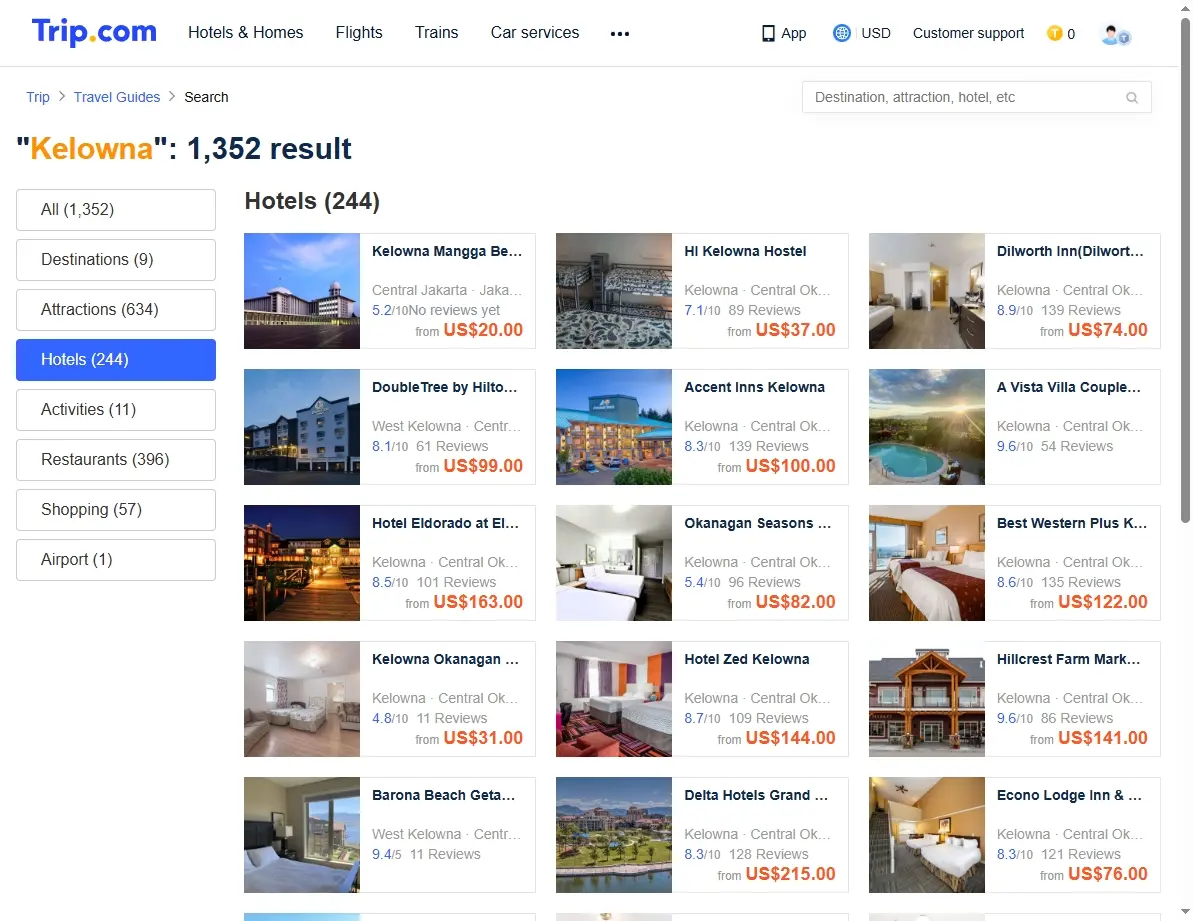Screen dimensions: 1193x921
Task: Click the US$215.00 price
Action: pos(791,875)
